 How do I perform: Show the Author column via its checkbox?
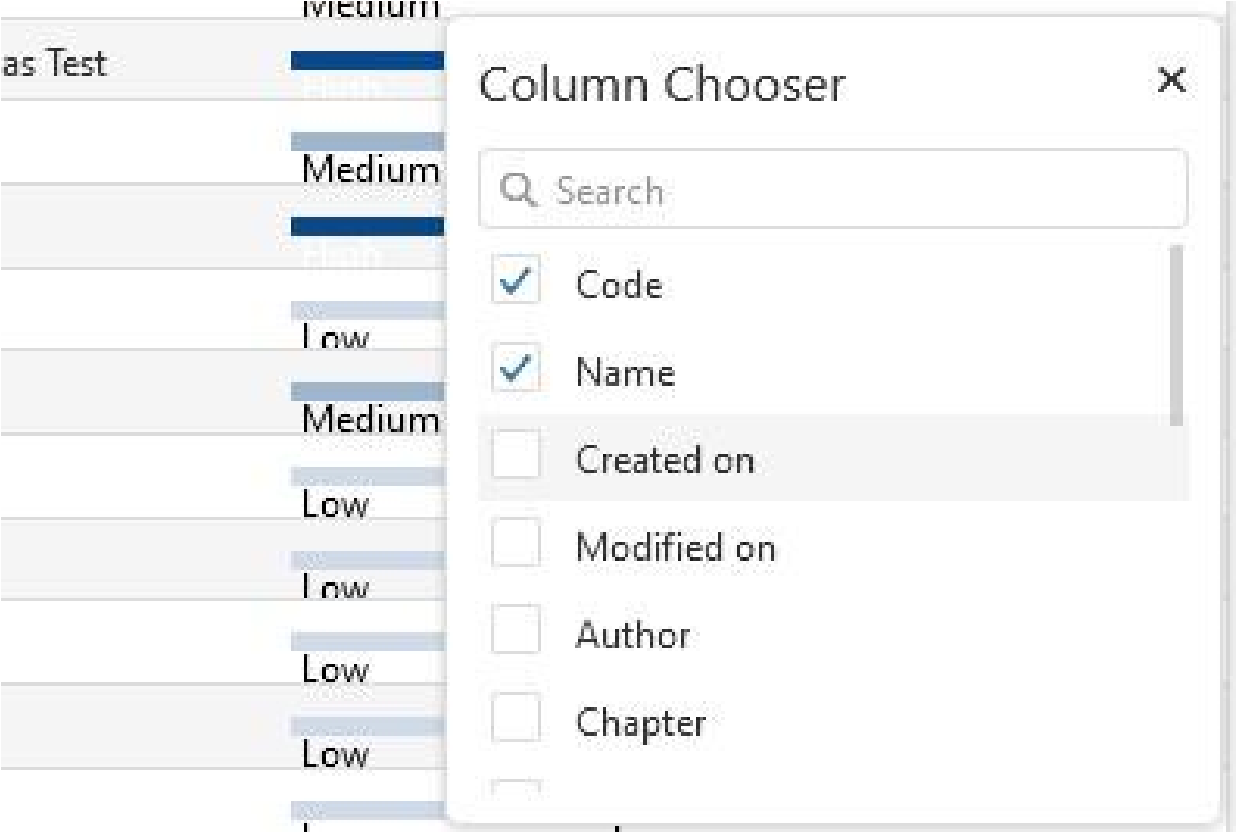point(517,634)
